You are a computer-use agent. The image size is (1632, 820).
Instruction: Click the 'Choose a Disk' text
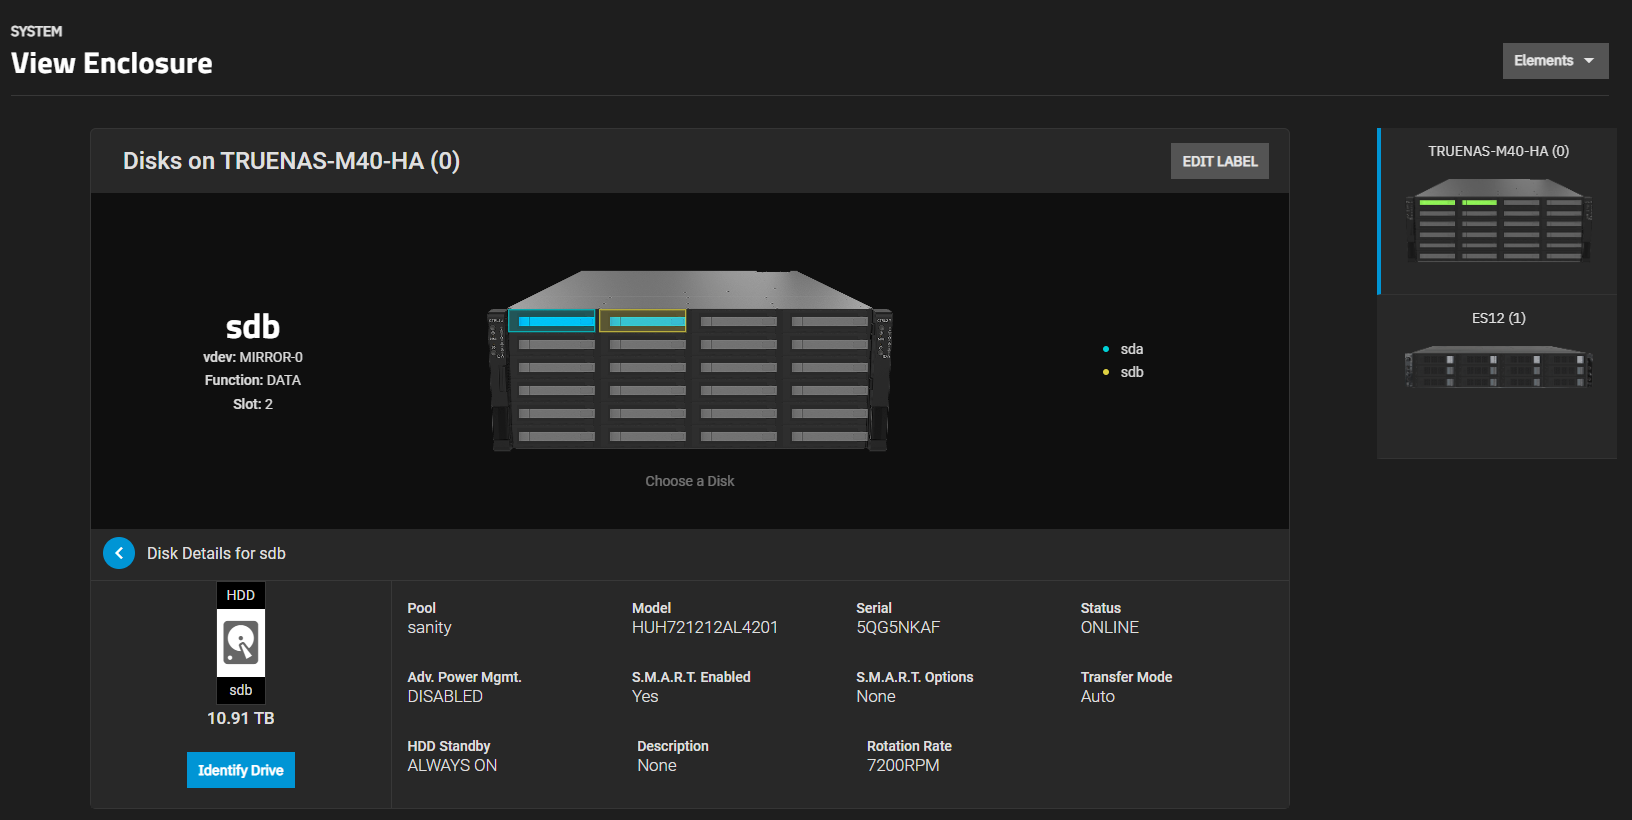pos(689,481)
